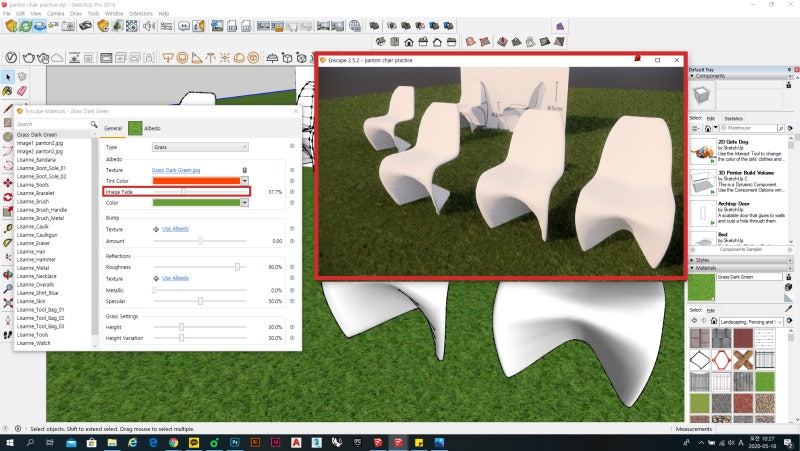Viewport: 800px width, 451px height.
Task: Open the Components navigation house dropdown arrow
Action: click(716, 128)
